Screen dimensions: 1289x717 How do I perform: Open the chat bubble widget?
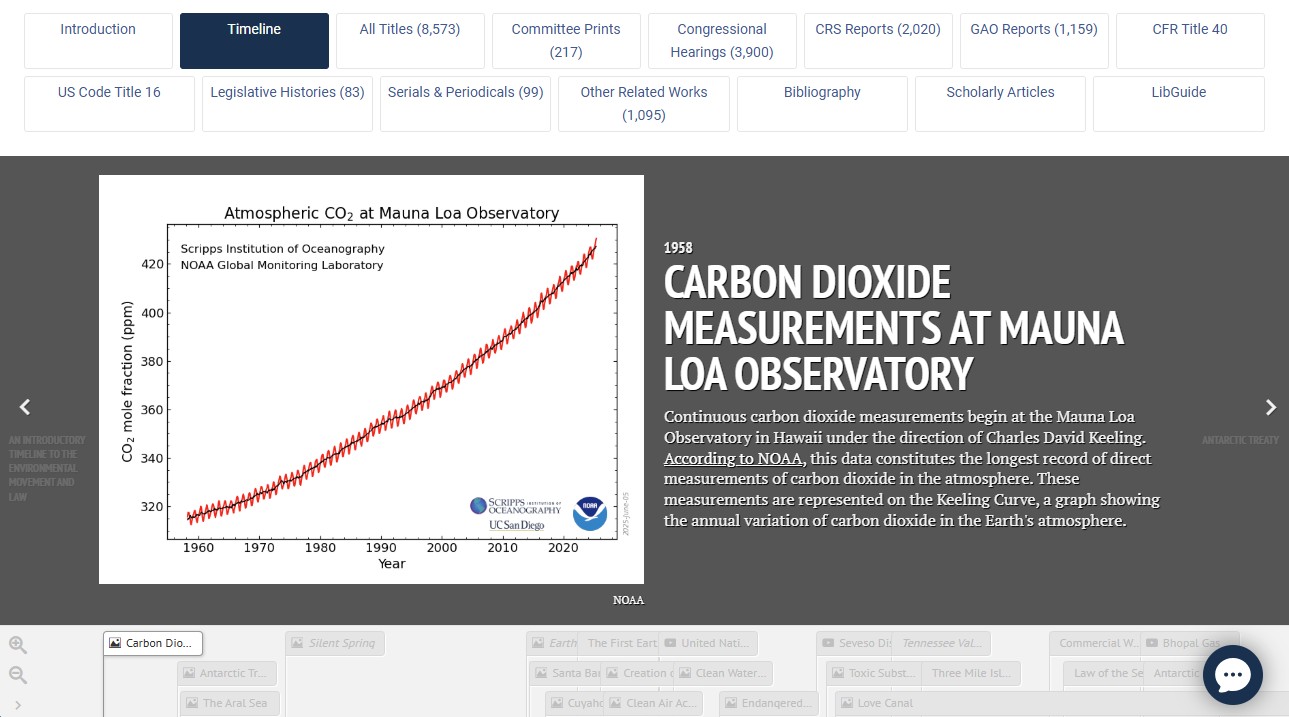[x=1232, y=674]
